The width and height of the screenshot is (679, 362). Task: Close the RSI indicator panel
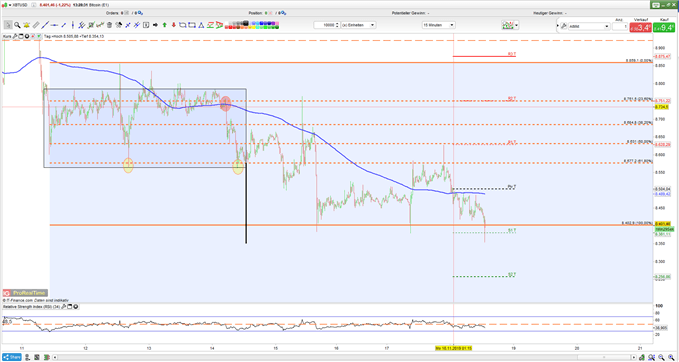tap(75, 307)
